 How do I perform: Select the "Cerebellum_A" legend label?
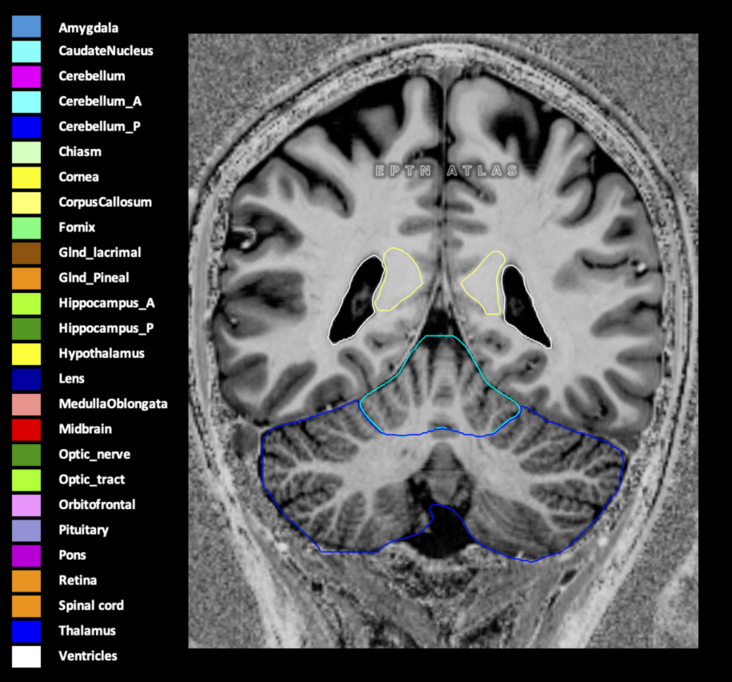click(x=100, y=101)
